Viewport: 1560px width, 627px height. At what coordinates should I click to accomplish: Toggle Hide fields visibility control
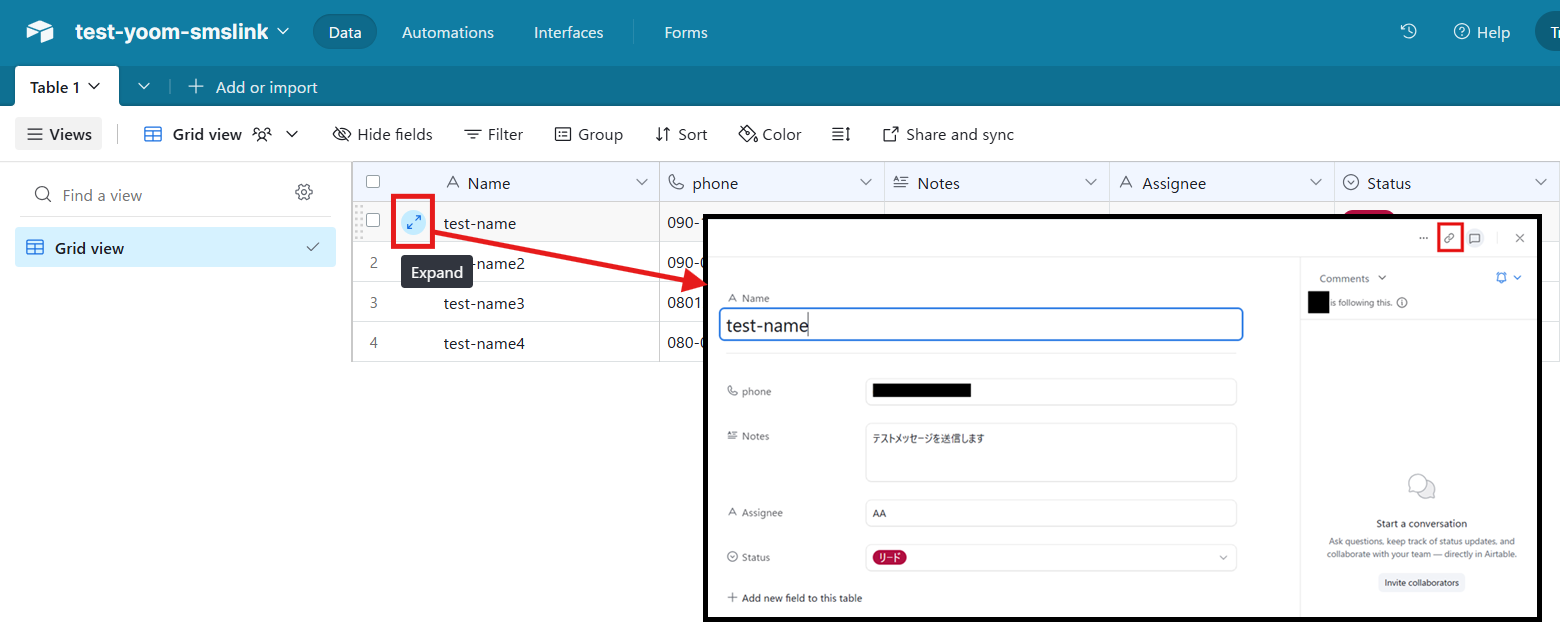tap(382, 134)
